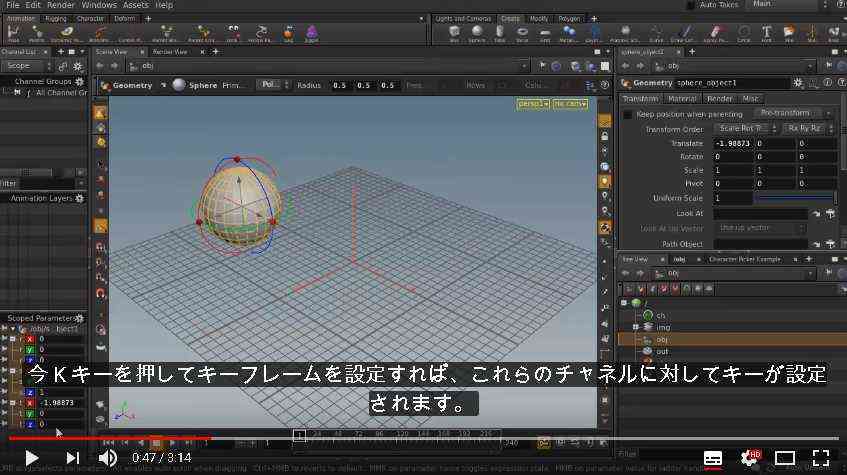Open the Scope dropdown in Channel List

26,66
